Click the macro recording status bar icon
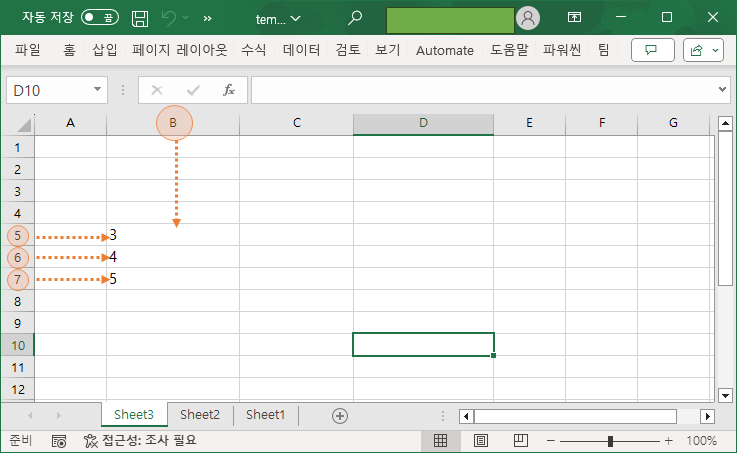Image resolution: width=737 pixels, height=453 pixels. (x=59, y=440)
